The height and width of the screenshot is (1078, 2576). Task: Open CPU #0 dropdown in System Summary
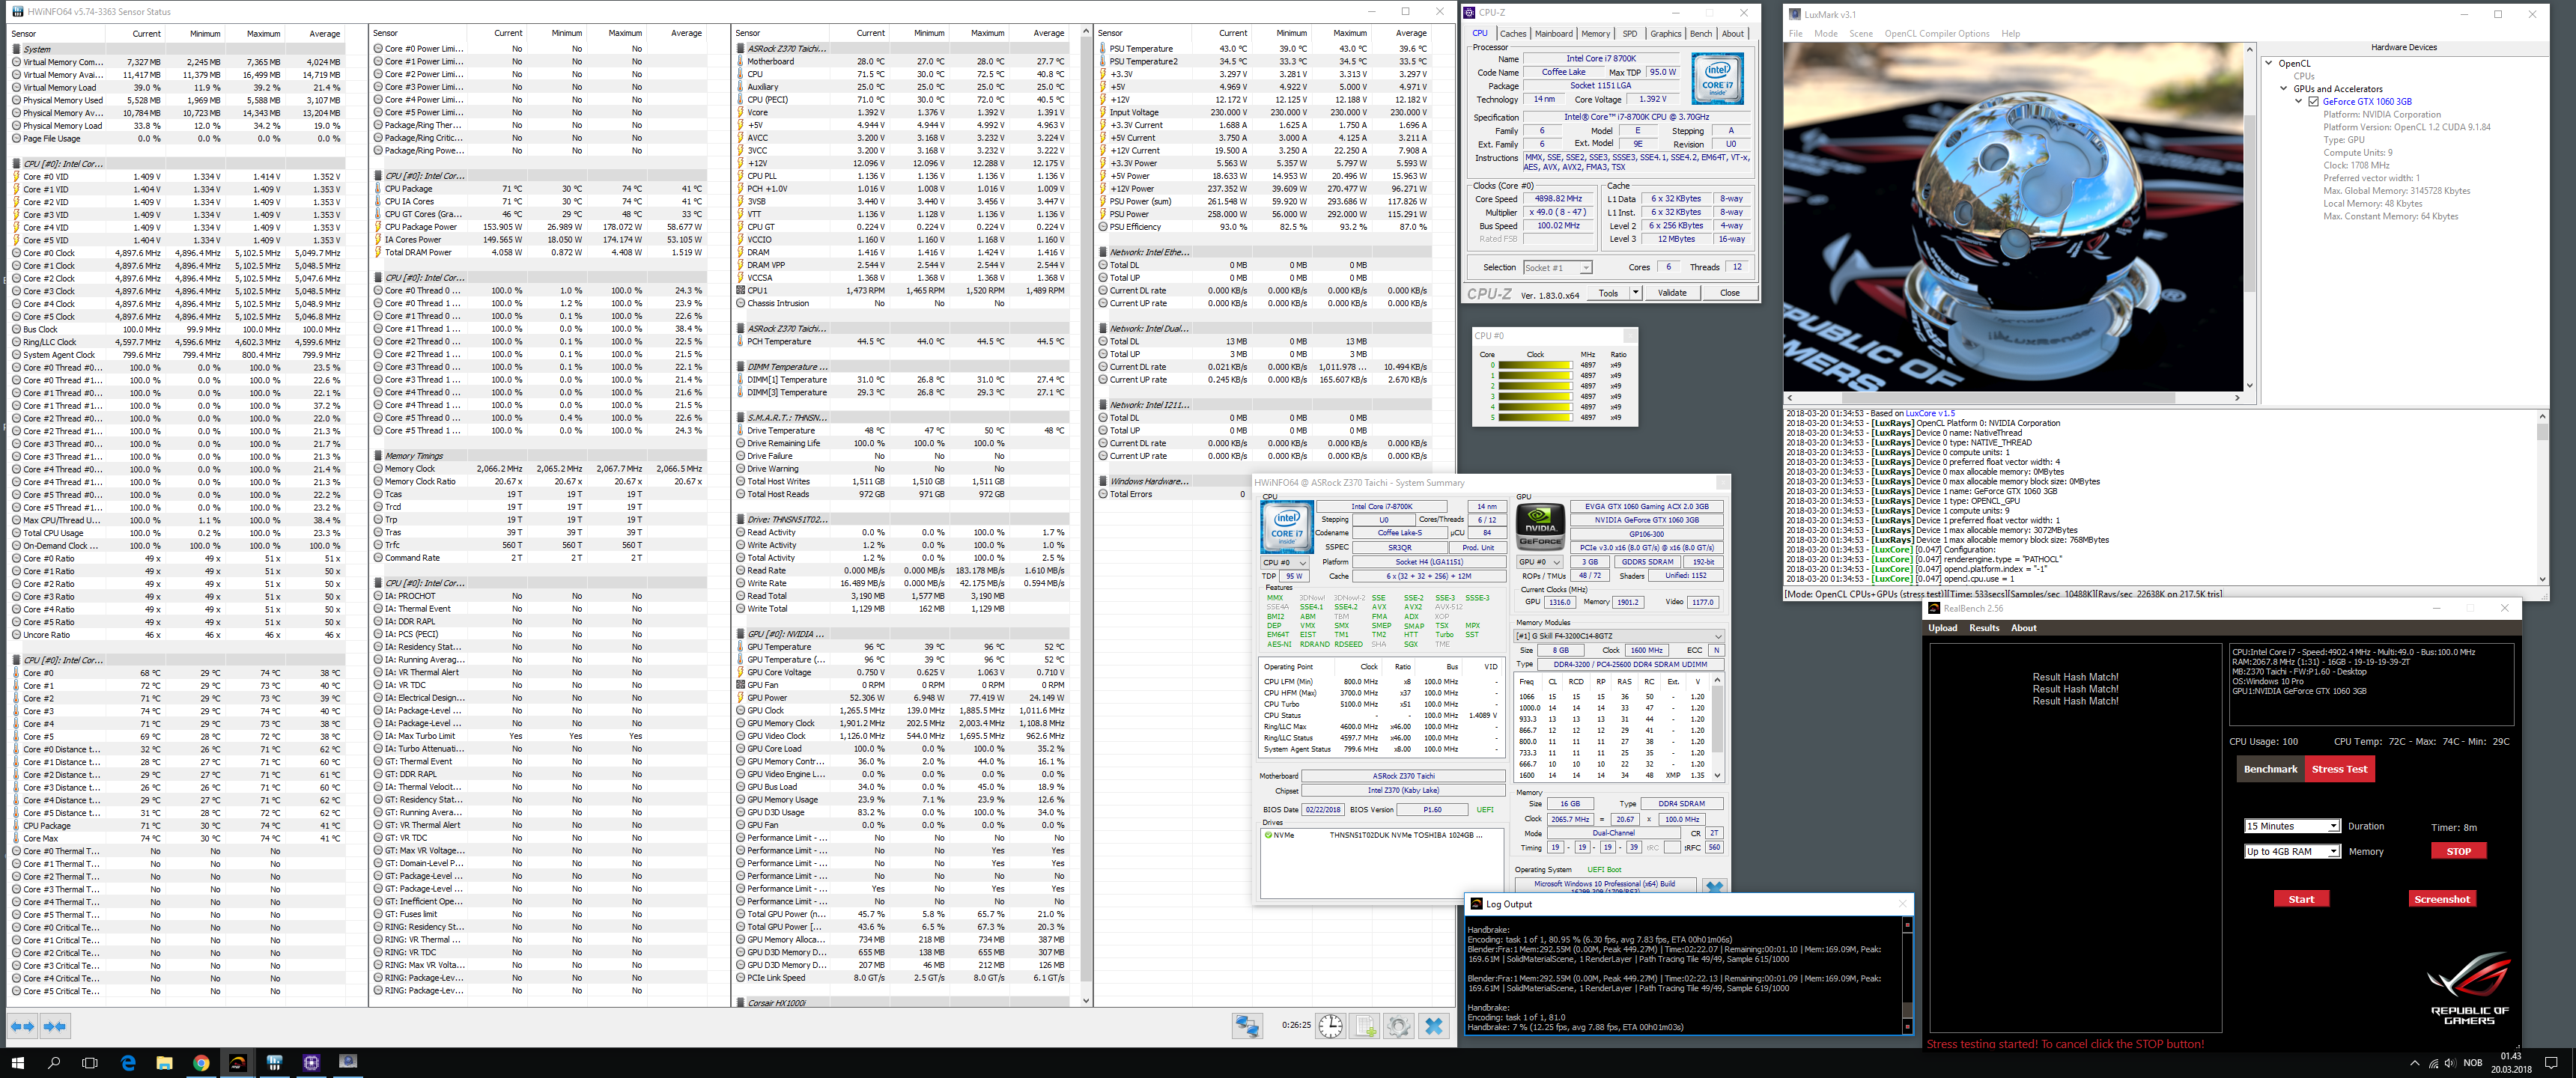(x=1285, y=562)
